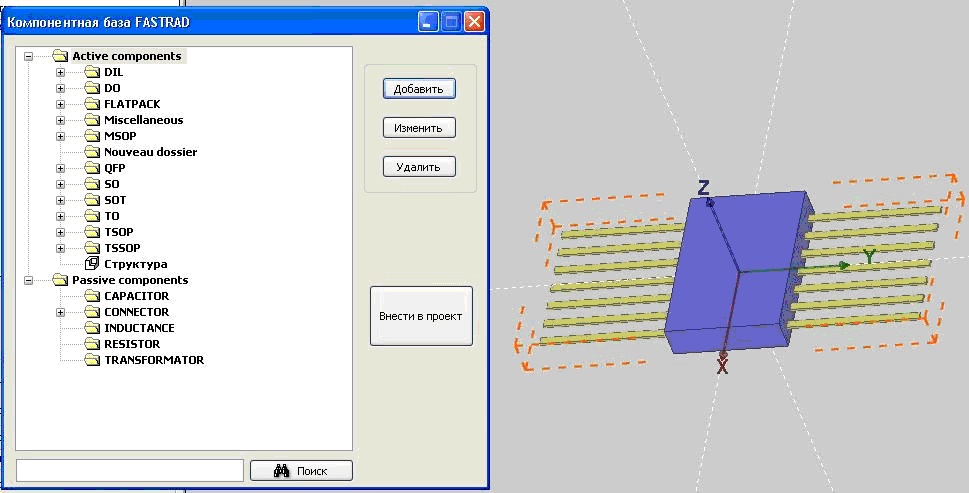Click the DO folder icon
This screenshot has height=493, width=969.
click(x=92, y=88)
